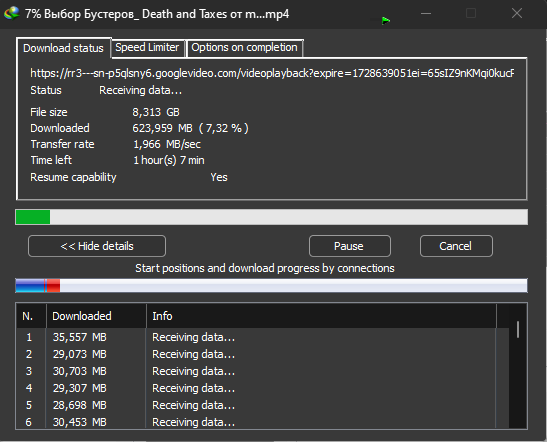
Task: Collapse details with Hide details button
Action: click(97, 246)
